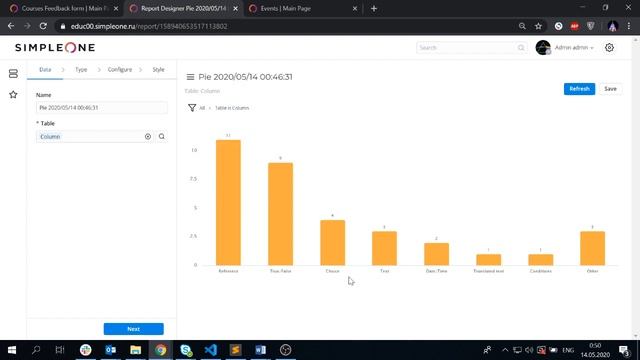This screenshot has width=640, height=360.
Task: Switch to Courses Feedback form browser tab
Action: pyautogui.click(x=64, y=8)
